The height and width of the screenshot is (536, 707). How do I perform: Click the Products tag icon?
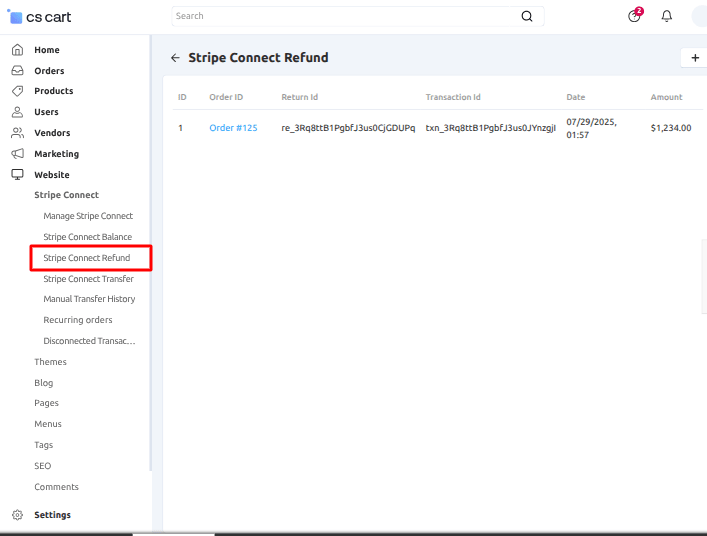click(17, 91)
